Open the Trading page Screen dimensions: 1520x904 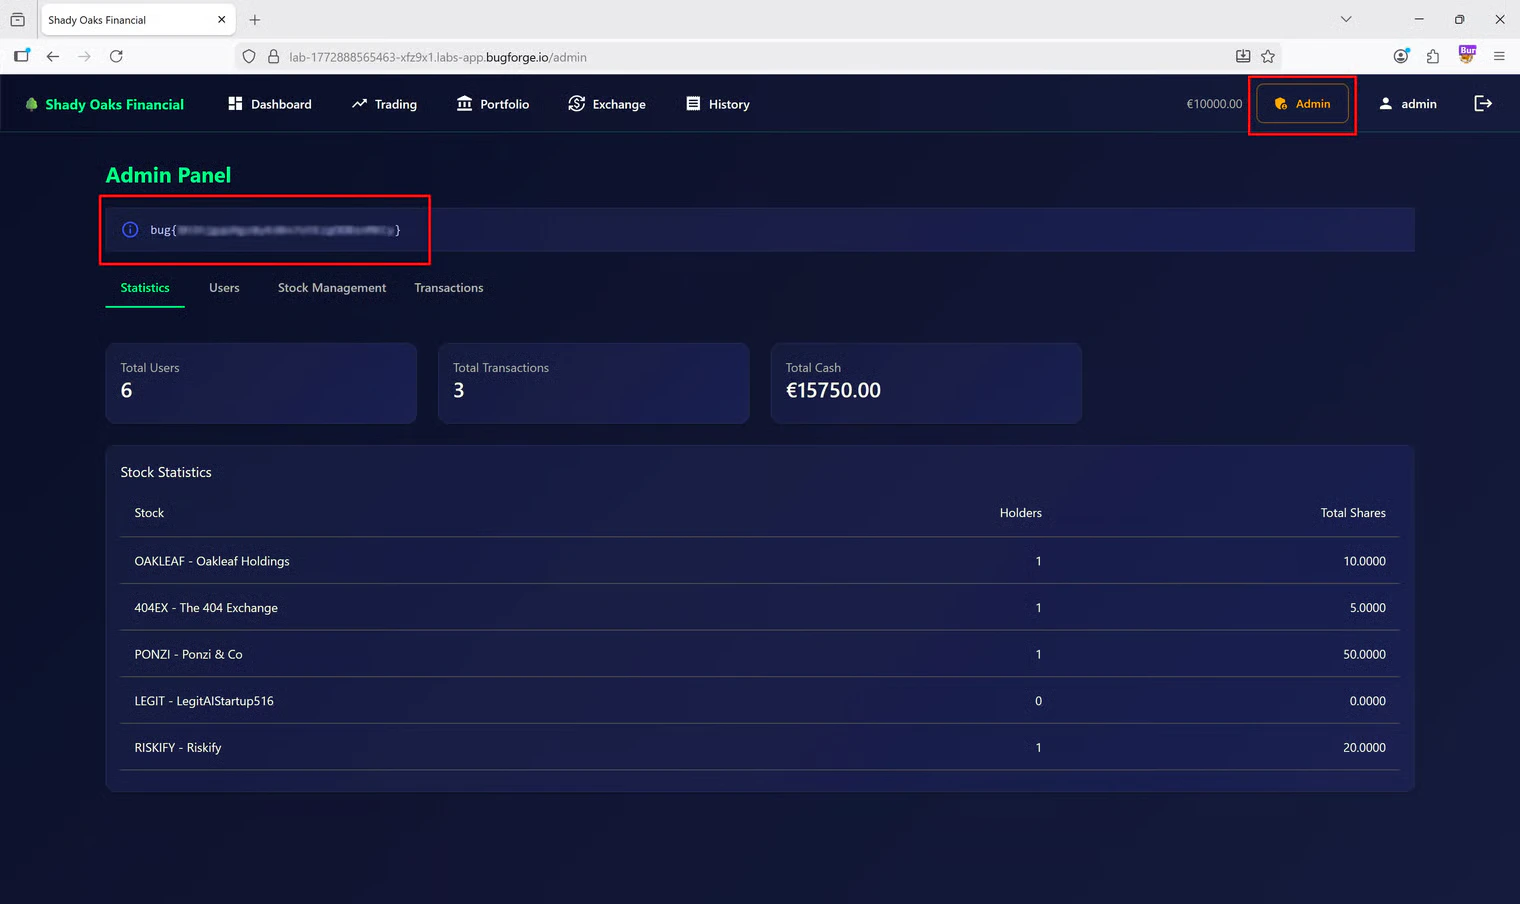pos(384,104)
